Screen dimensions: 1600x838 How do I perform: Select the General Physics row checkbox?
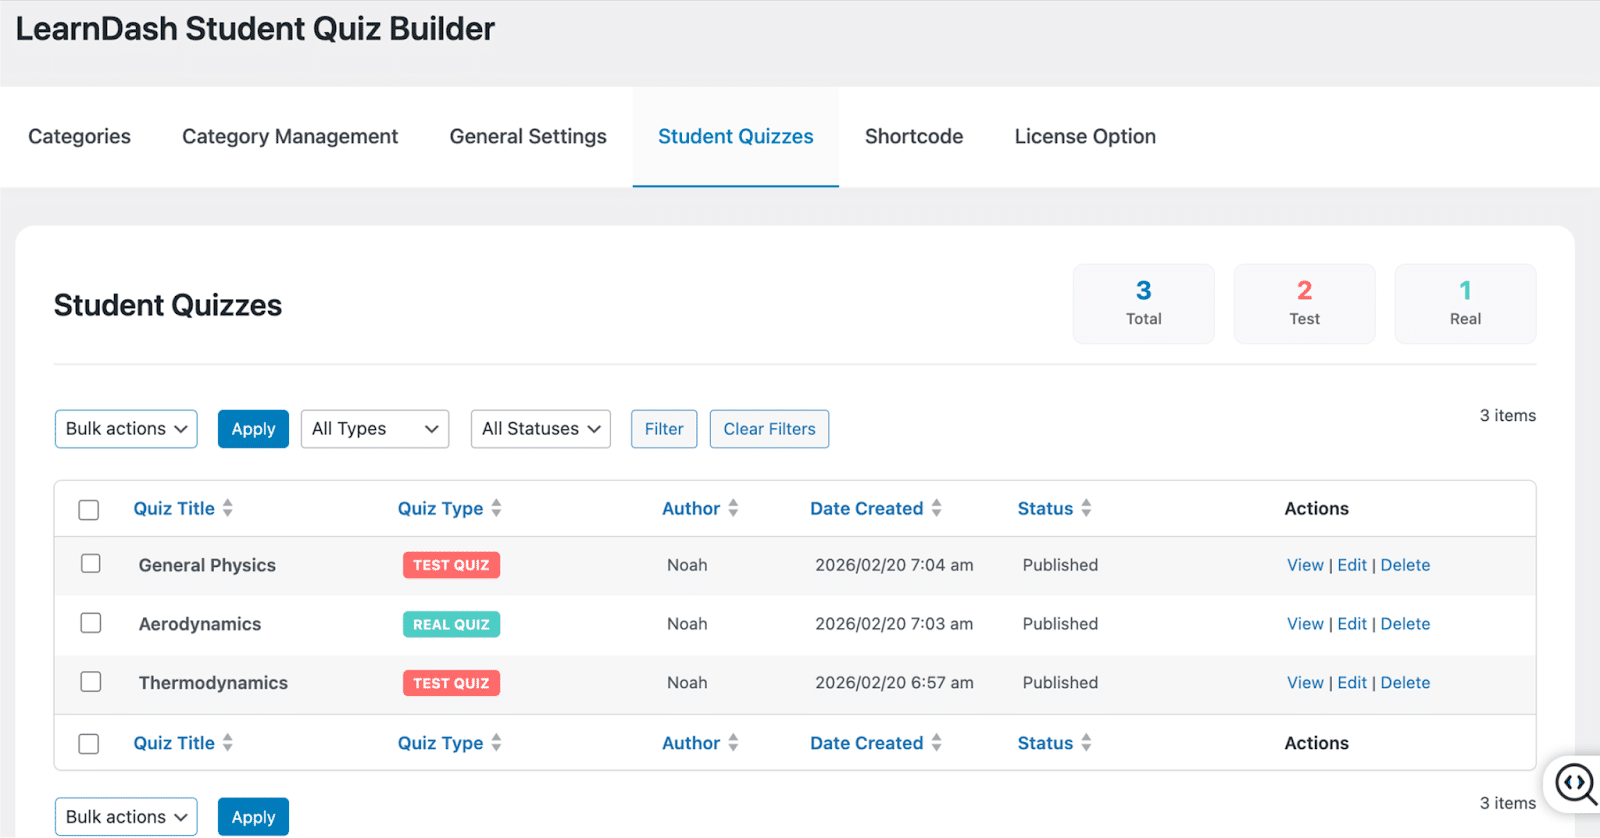(x=91, y=564)
